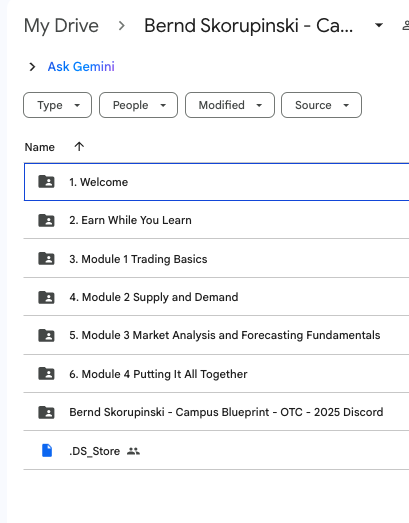Click the folder icon for Module 1 Trading Basics
409x523 pixels.
coord(46,259)
